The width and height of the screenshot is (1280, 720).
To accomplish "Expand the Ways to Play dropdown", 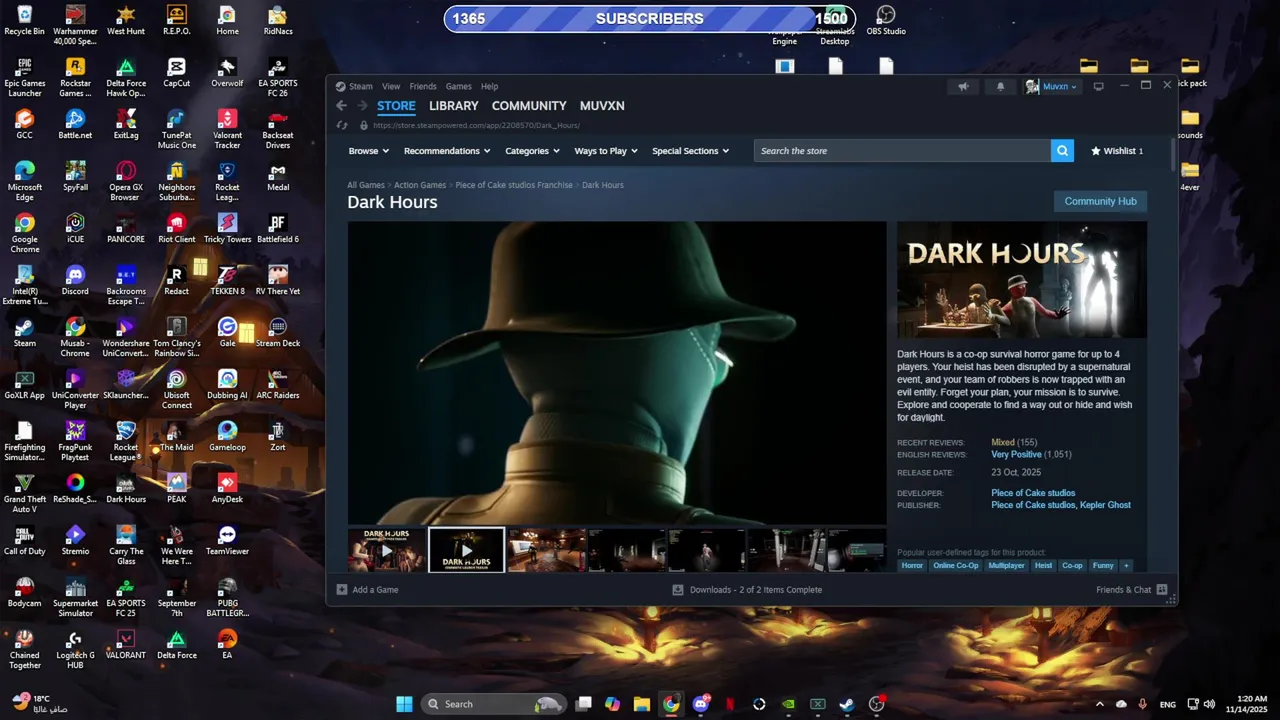I will [x=606, y=151].
